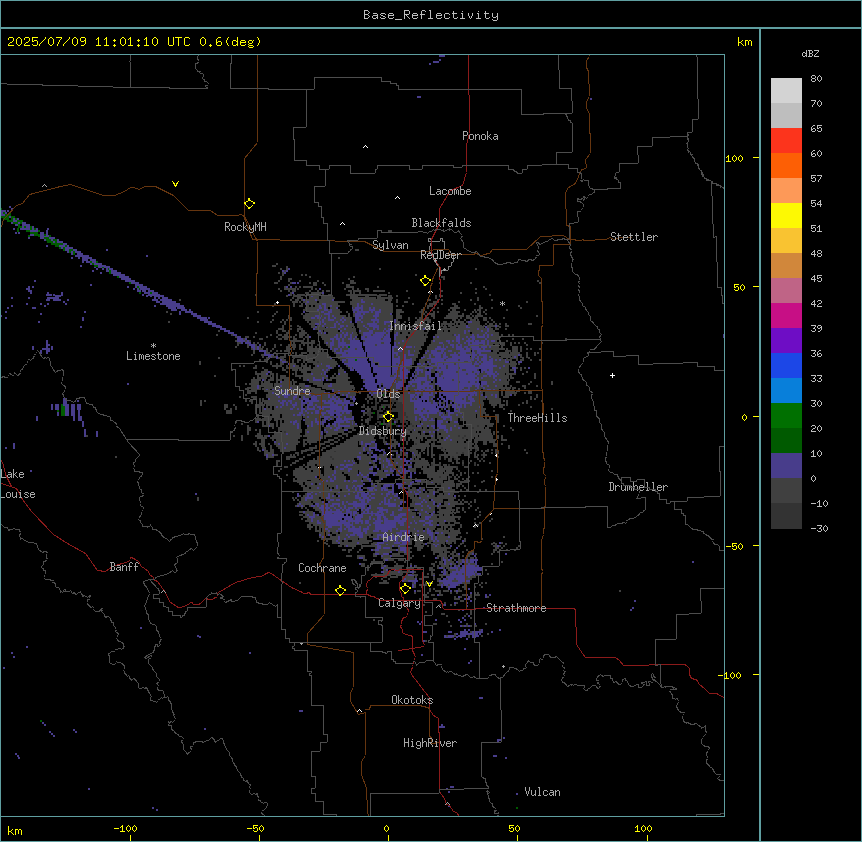Click the white plus marker west of Drumheller
Screen dimensions: 862x842
pyautogui.click(x=612, y=375)
